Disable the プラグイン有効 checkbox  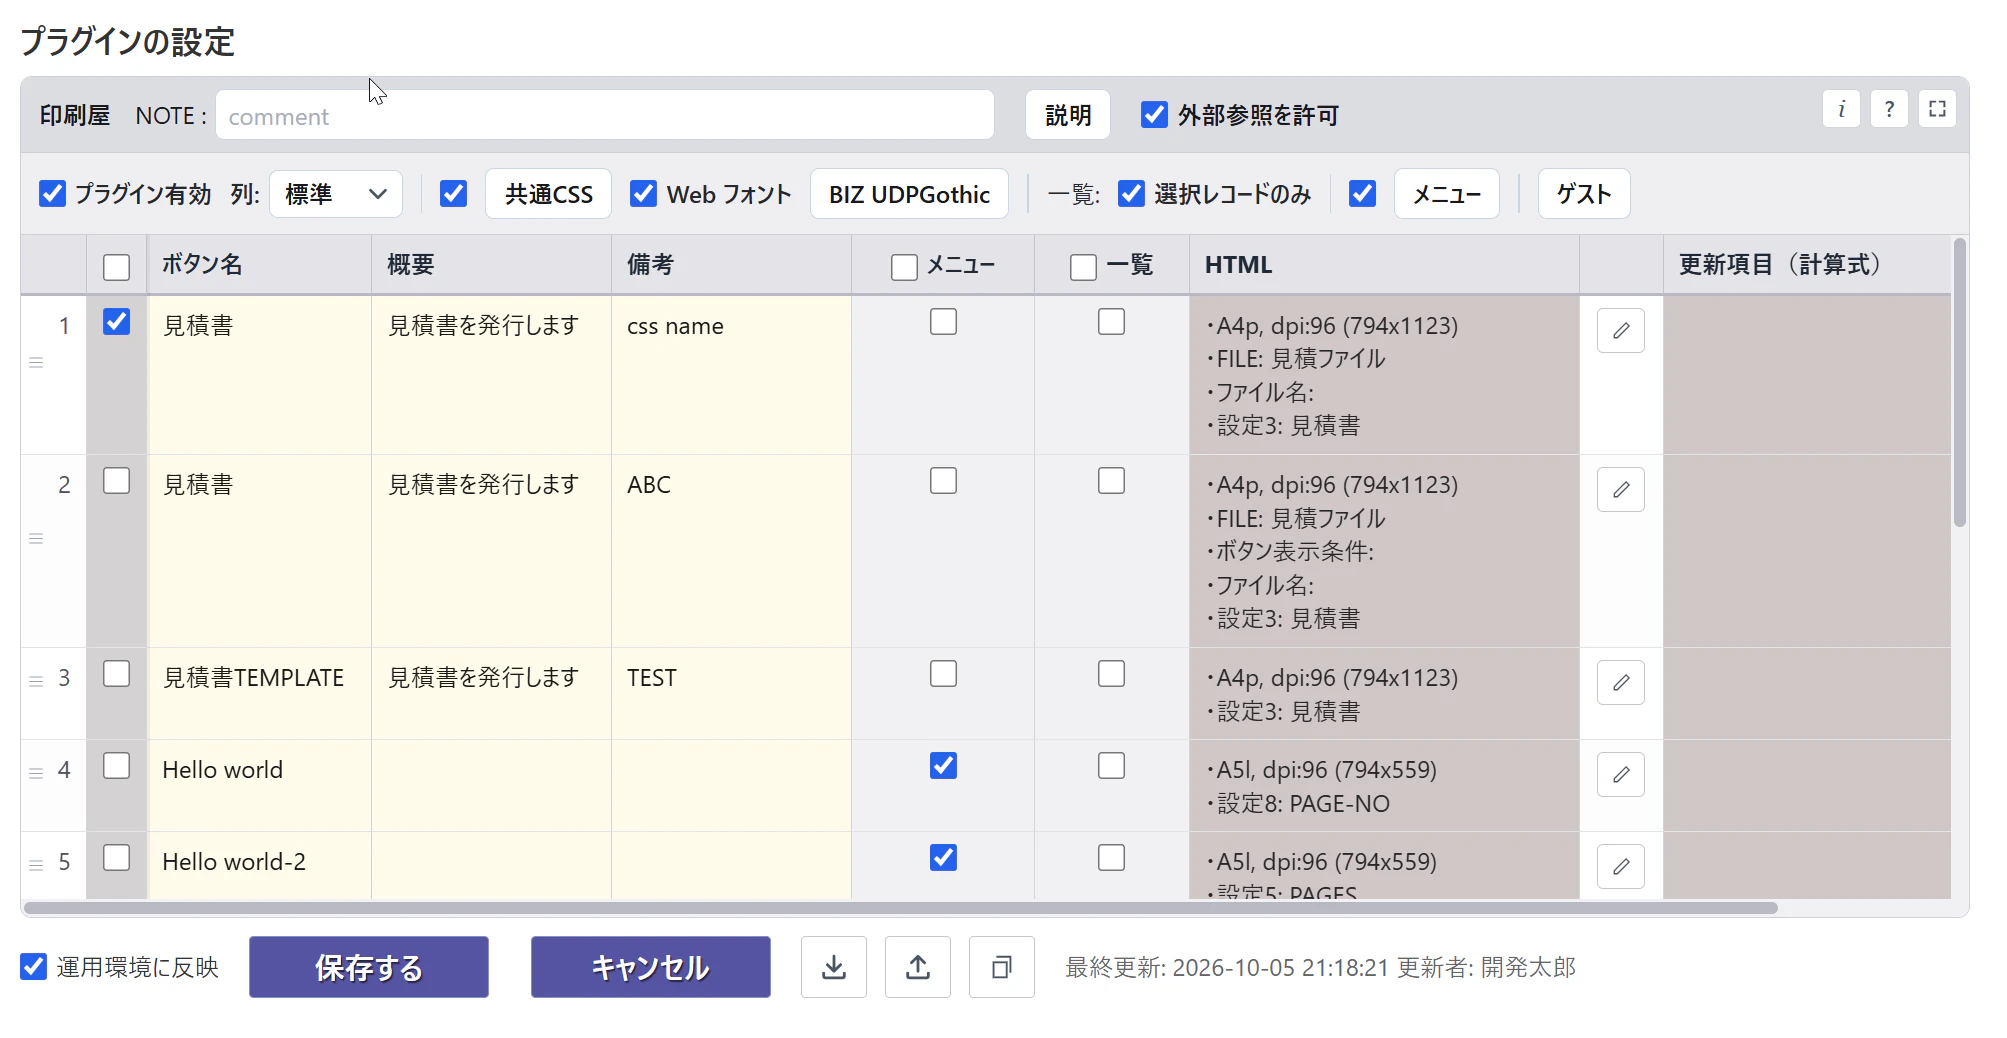(x=52, y=193)
